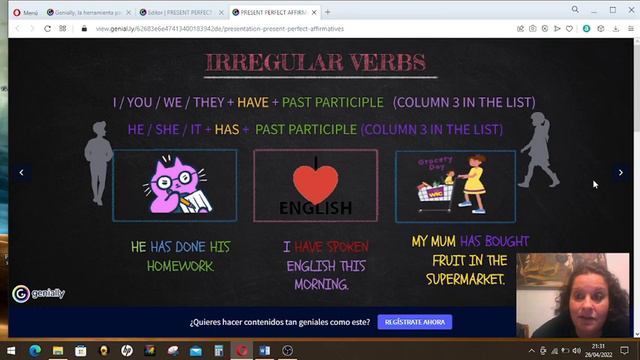Open the Opera flow send icon

557,29
